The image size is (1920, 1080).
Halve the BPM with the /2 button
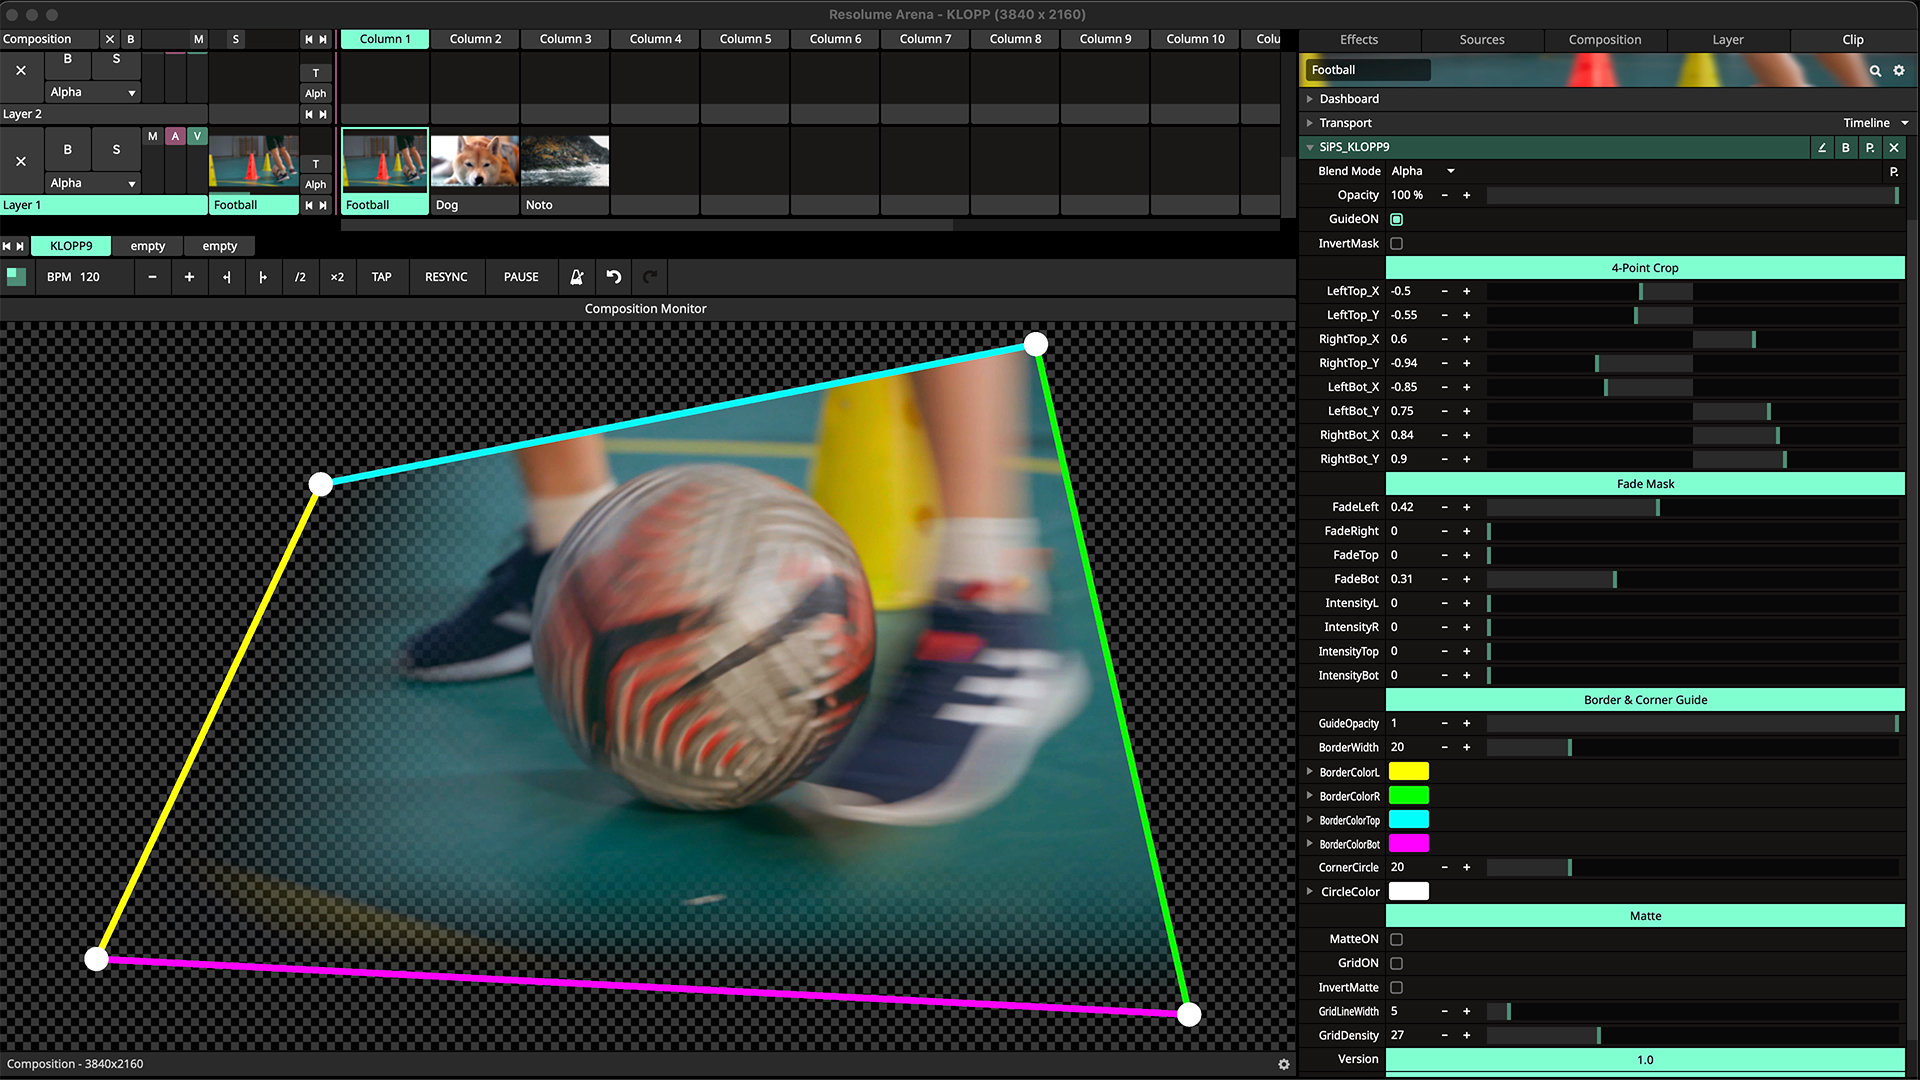coord(300,277)
